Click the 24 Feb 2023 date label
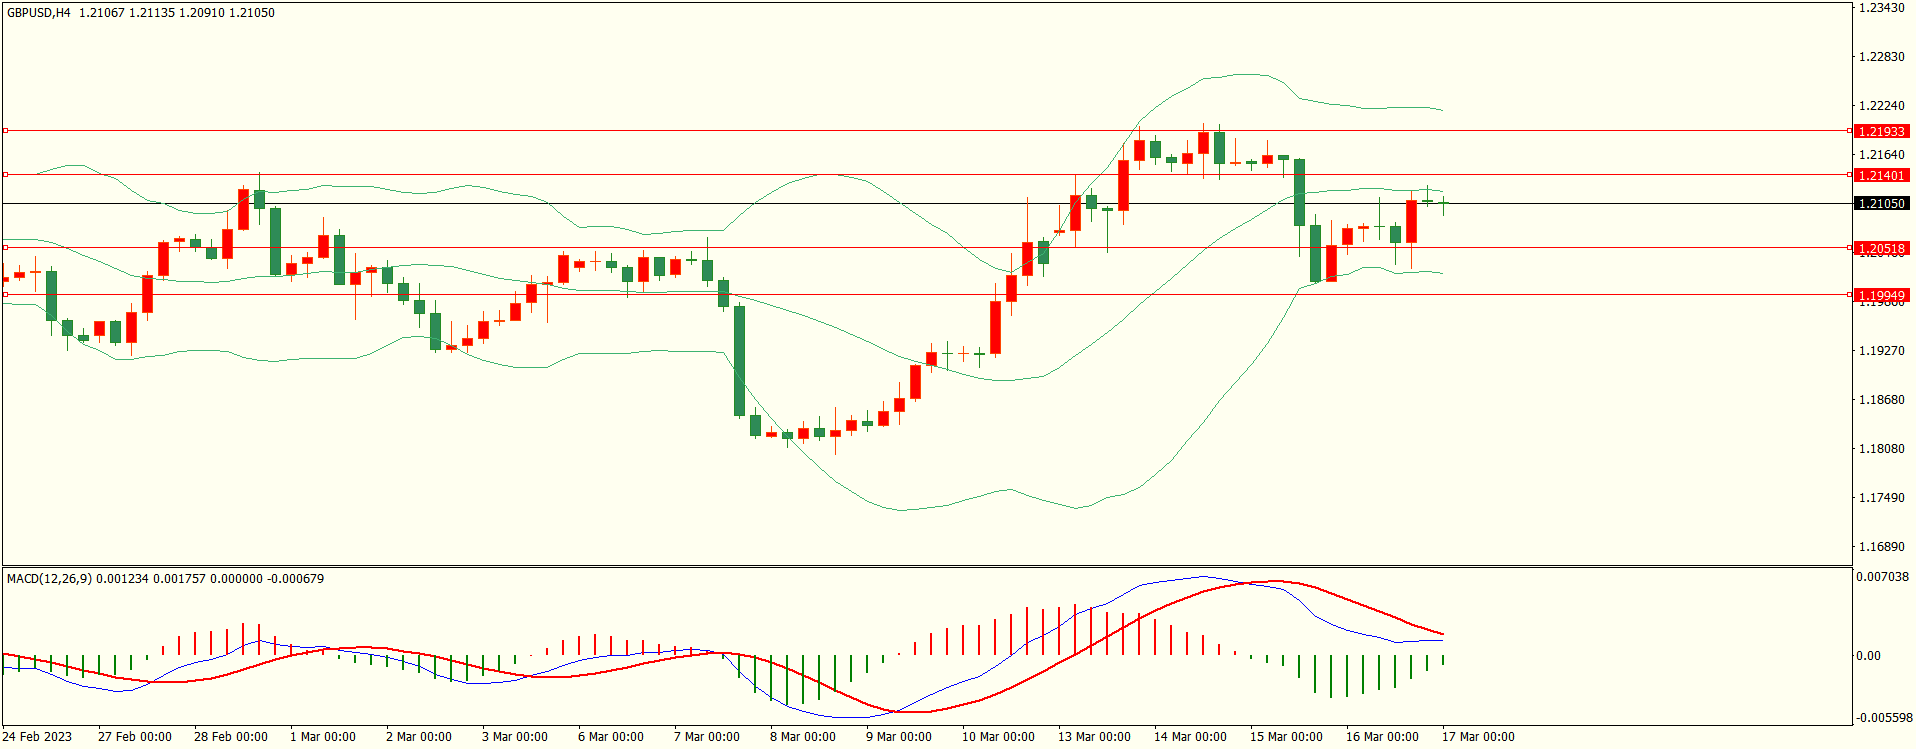This screenshot has height=749, width=1916. point(37,737)
